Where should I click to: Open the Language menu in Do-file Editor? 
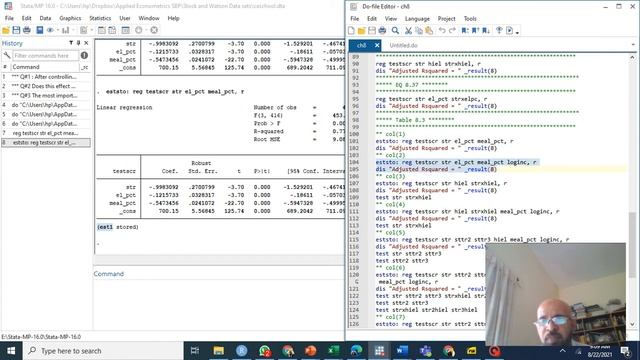[417, 19]
